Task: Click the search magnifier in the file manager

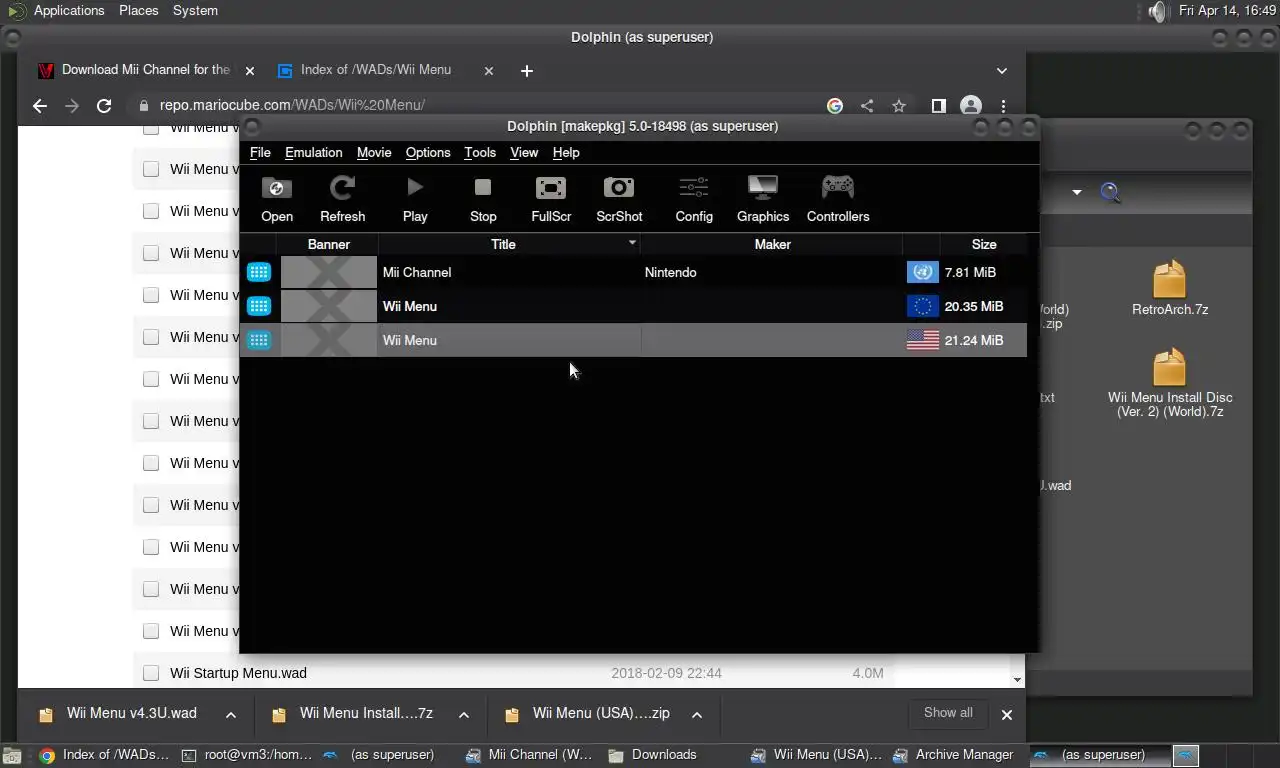Action: tap(1111, 192)
